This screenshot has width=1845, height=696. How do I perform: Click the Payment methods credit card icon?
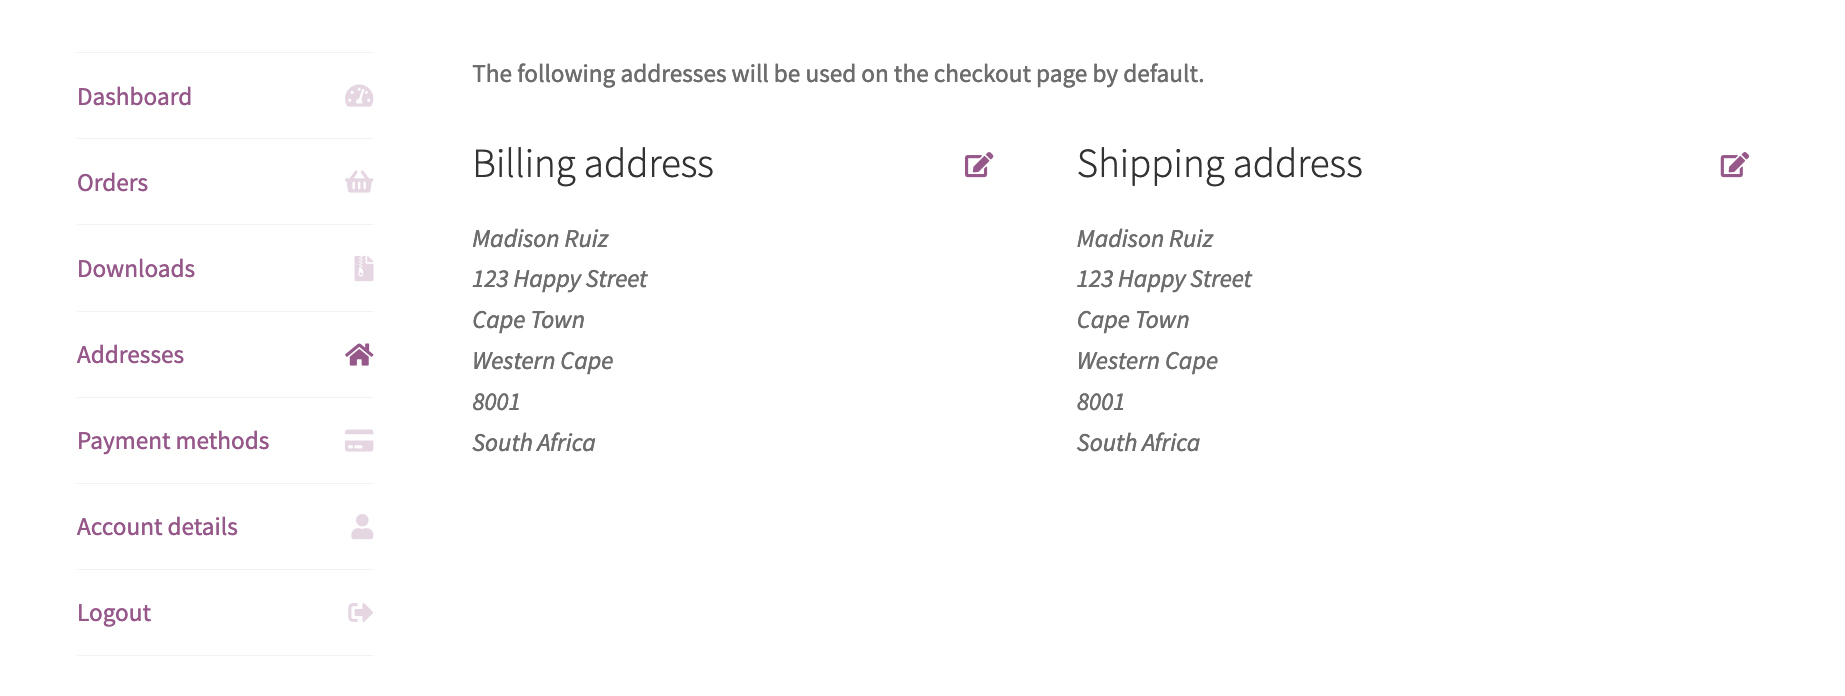pyautogui.click(x=359, y=441)
